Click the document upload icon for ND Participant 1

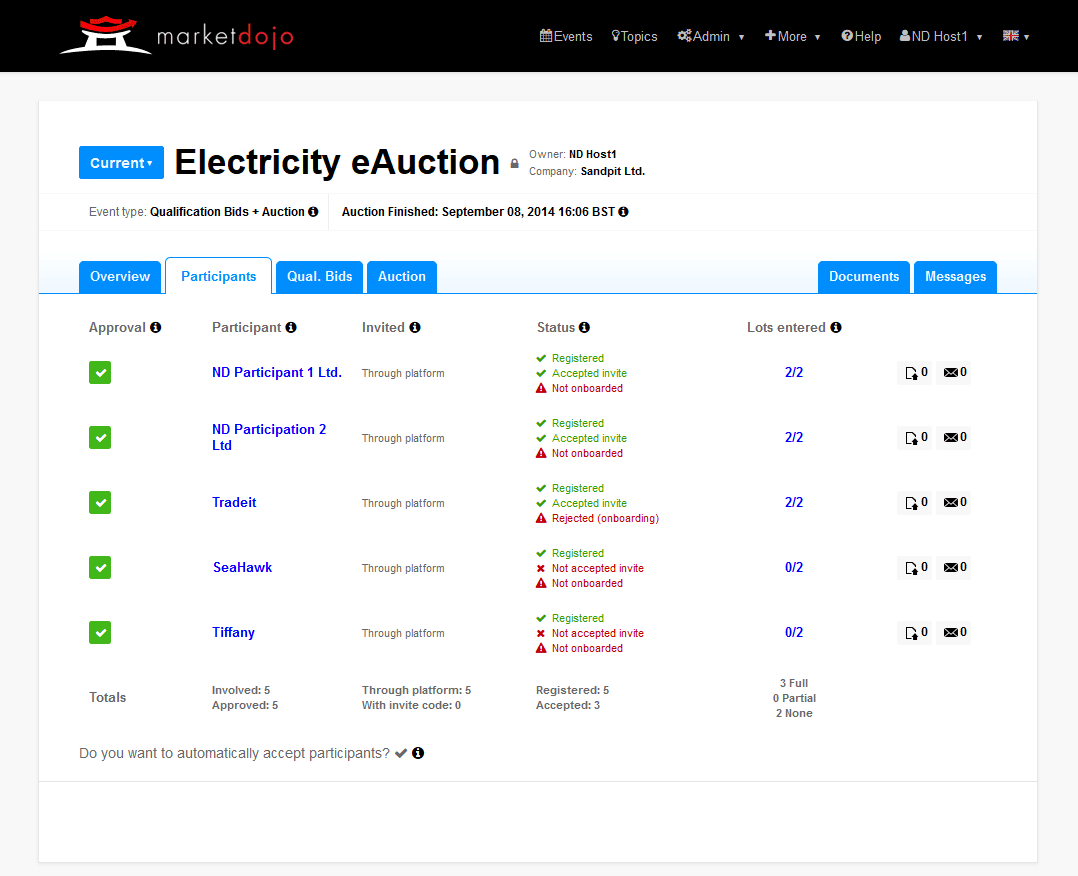pyautogui.click(x=913, y=372)
